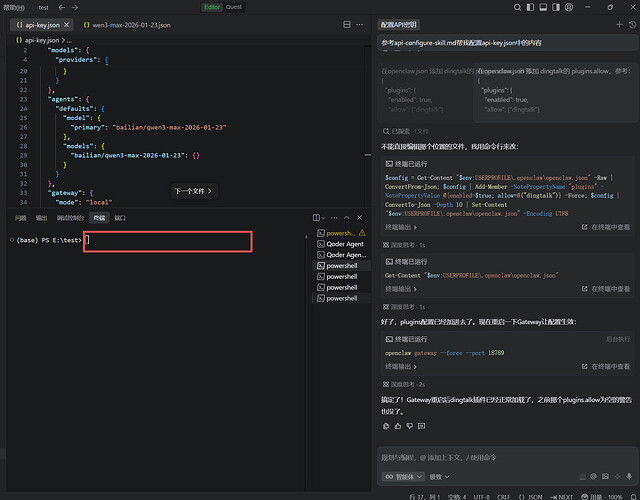Expand 终端输出 under the $config command

(x=401, y=227)
